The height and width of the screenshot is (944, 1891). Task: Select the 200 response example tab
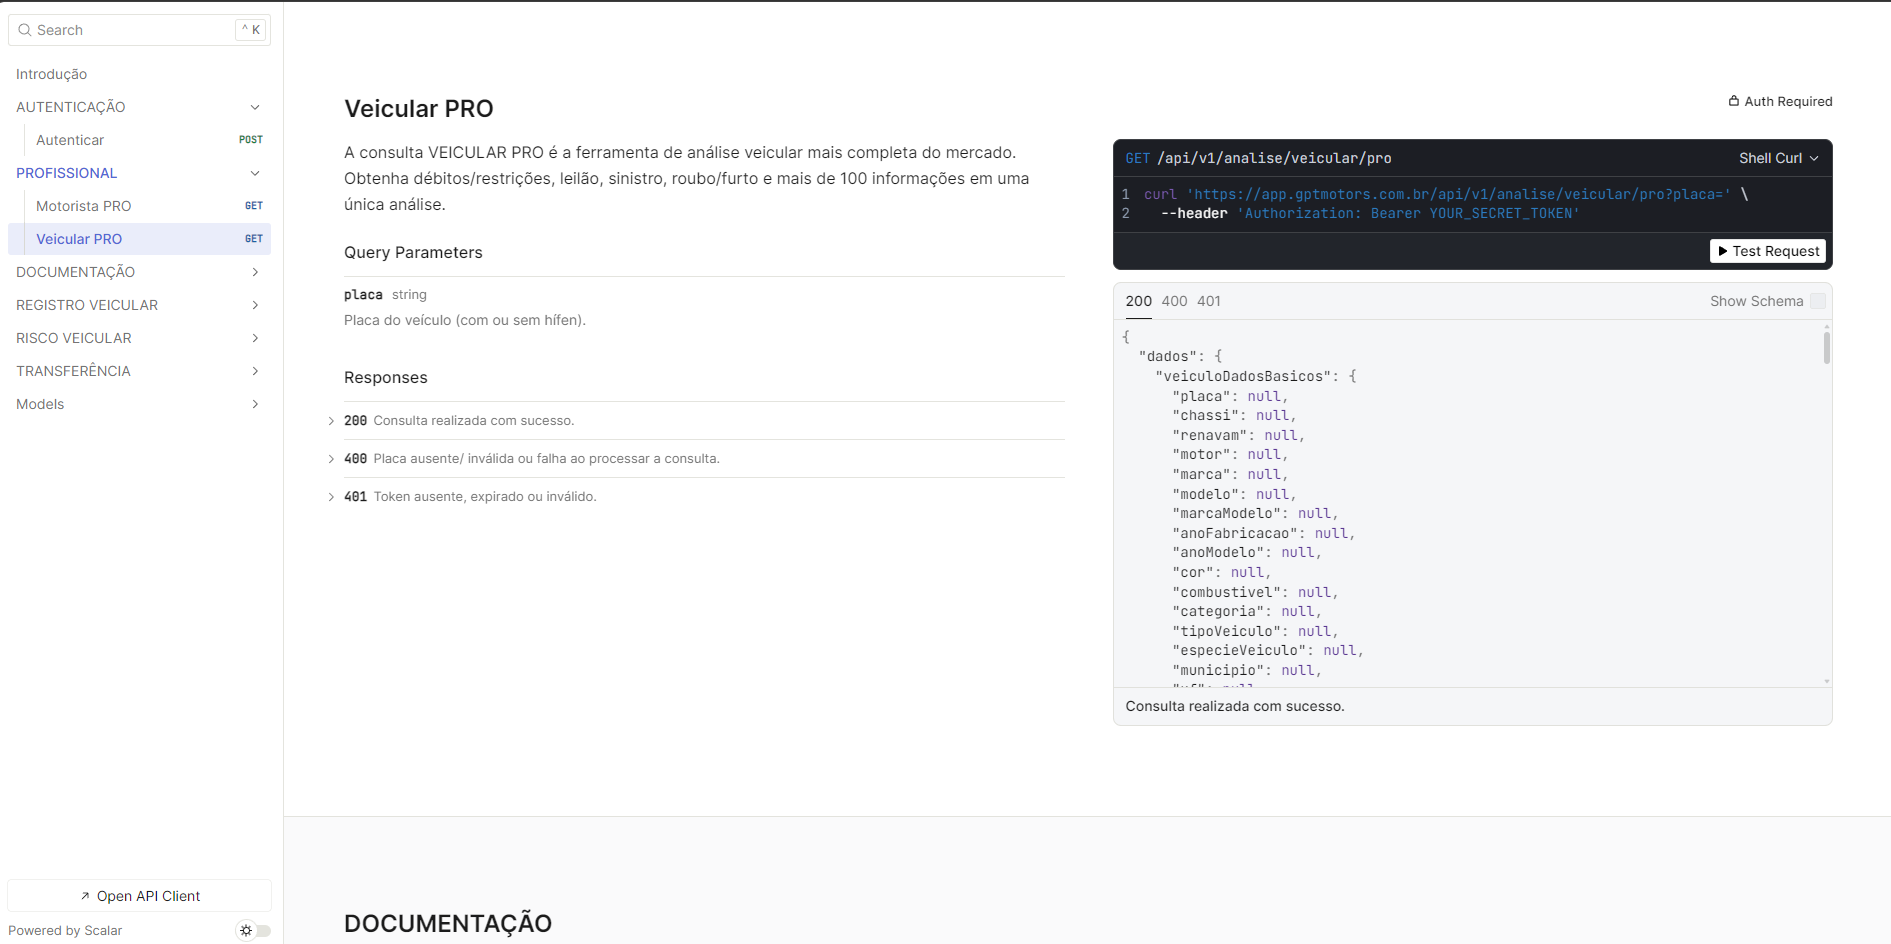tap(1138, 301)
